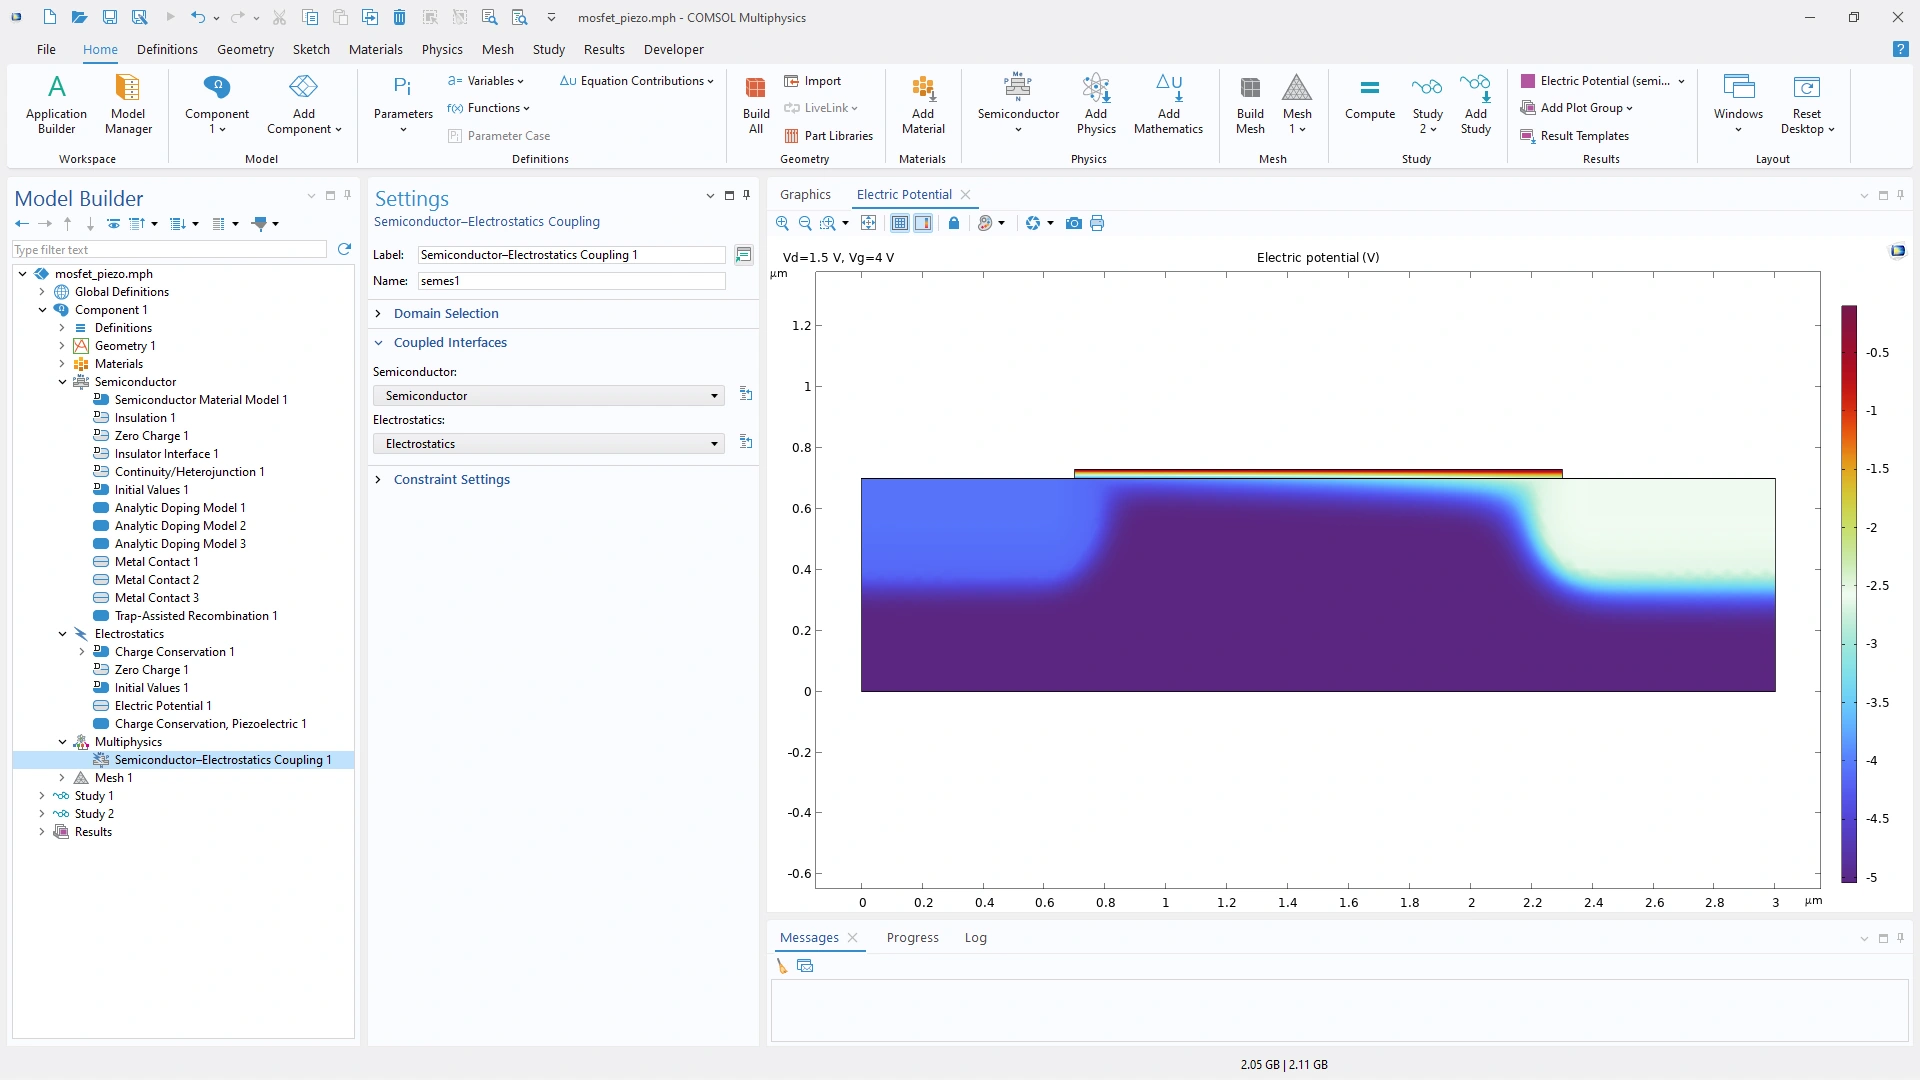Click the plot color legend bar
This screenshot has height=1080, width=1920.
click(x=1849, y=594)
